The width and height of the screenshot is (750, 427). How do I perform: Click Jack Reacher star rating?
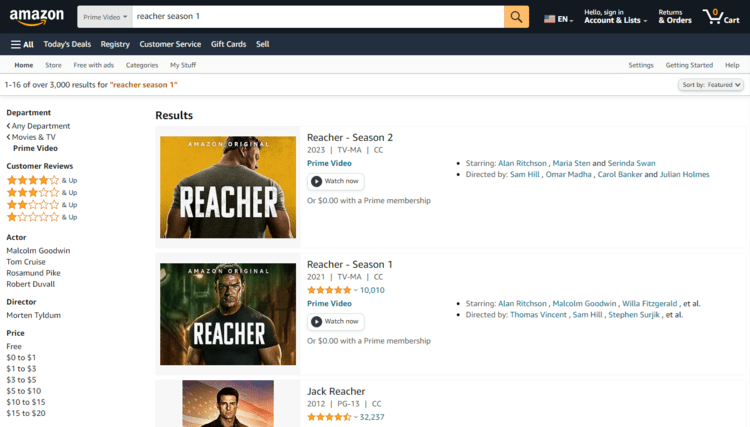coord(329,417)
